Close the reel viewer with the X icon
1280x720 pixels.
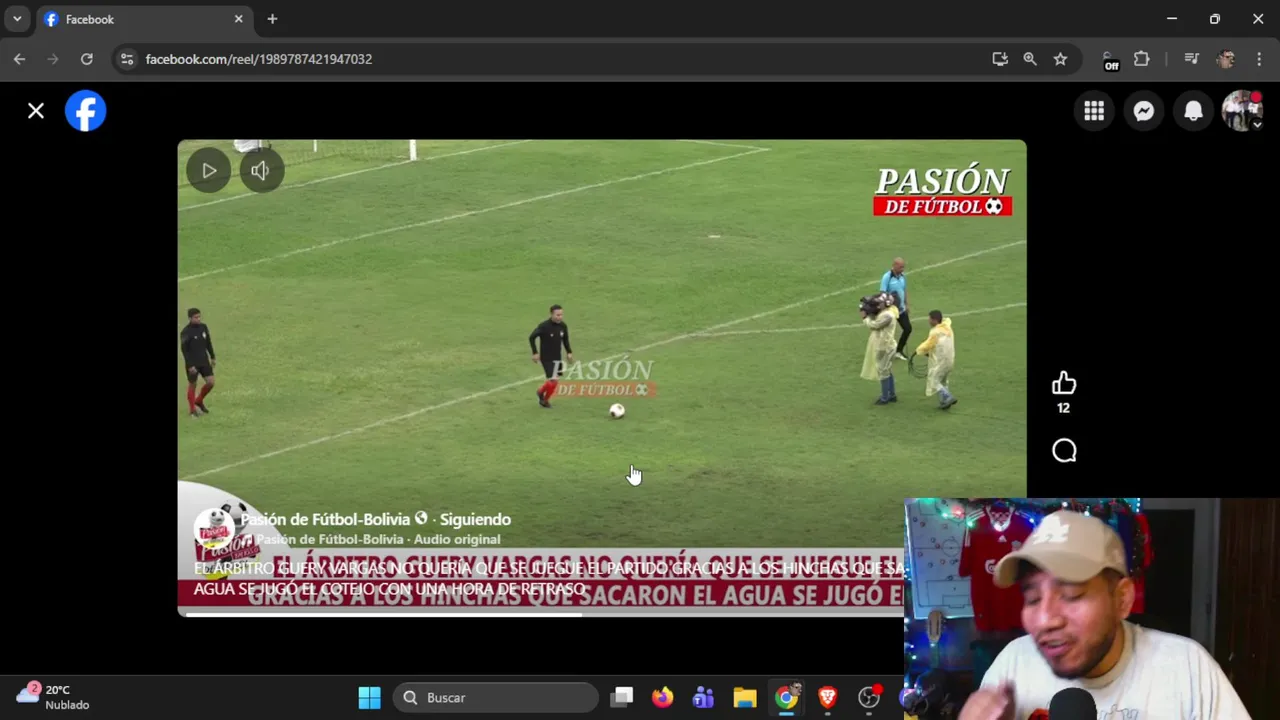click(x=36, y=111)
